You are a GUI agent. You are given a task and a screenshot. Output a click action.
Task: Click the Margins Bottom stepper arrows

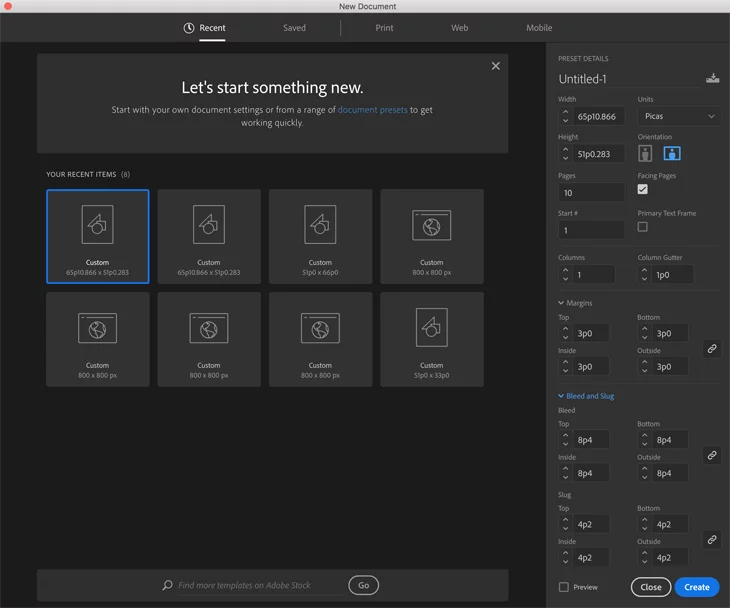coord(644,333)
